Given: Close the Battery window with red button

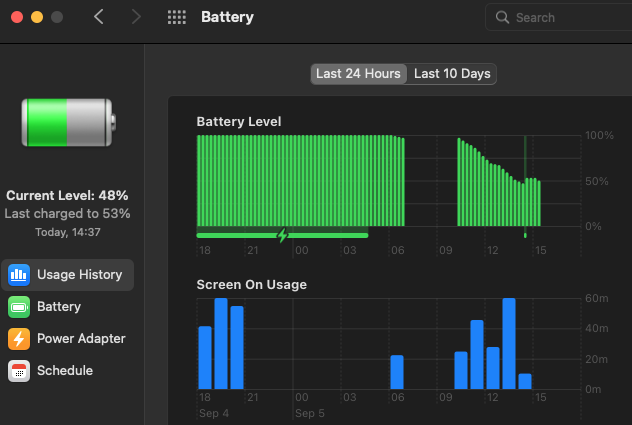Looking at the screenshot, I should coord(17,17).
